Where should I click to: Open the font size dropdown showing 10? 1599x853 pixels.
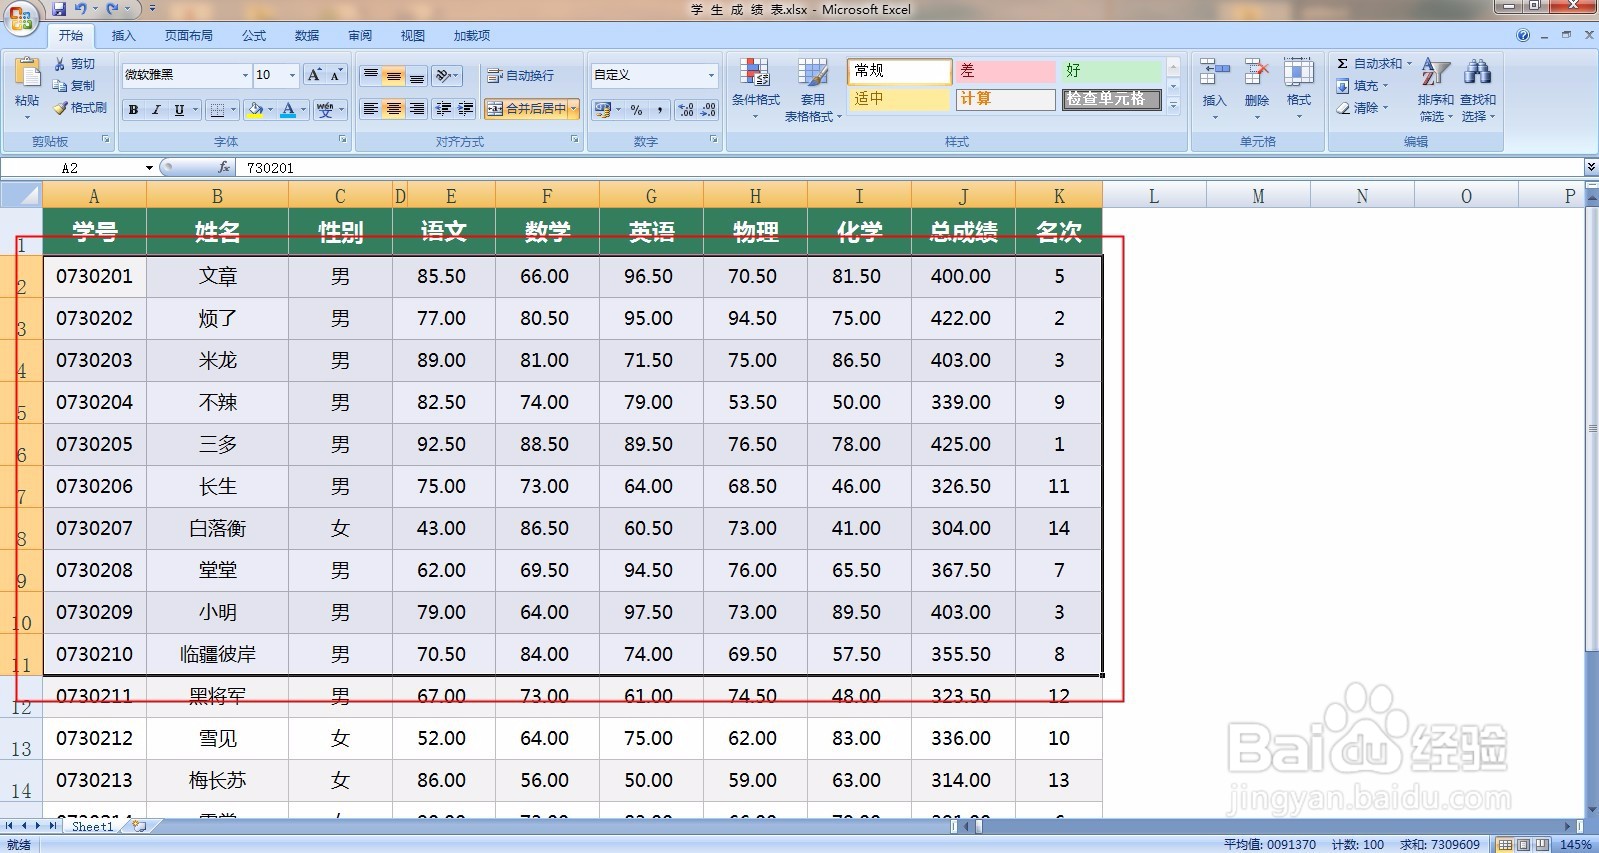[292, 75]
